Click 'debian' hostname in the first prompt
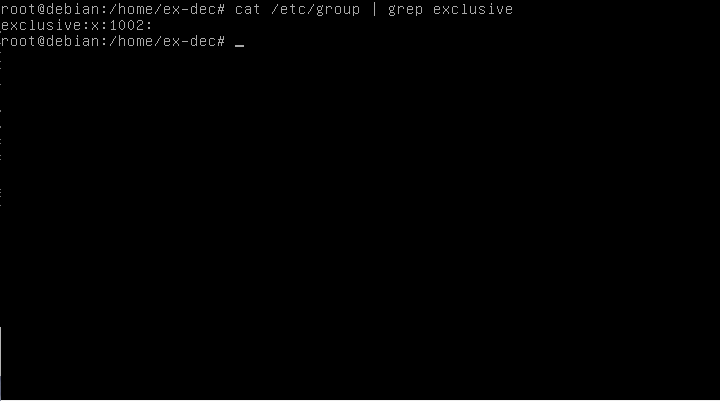 pos(73,9)
